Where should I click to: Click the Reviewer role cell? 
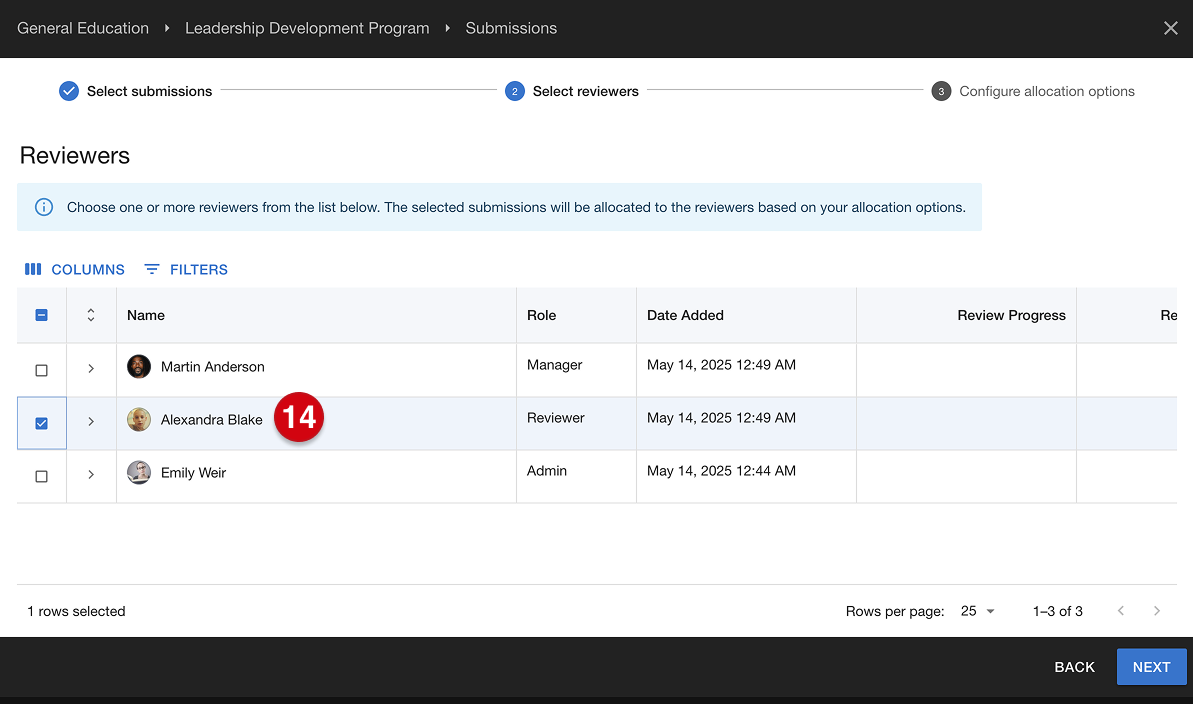pos(576,423)
